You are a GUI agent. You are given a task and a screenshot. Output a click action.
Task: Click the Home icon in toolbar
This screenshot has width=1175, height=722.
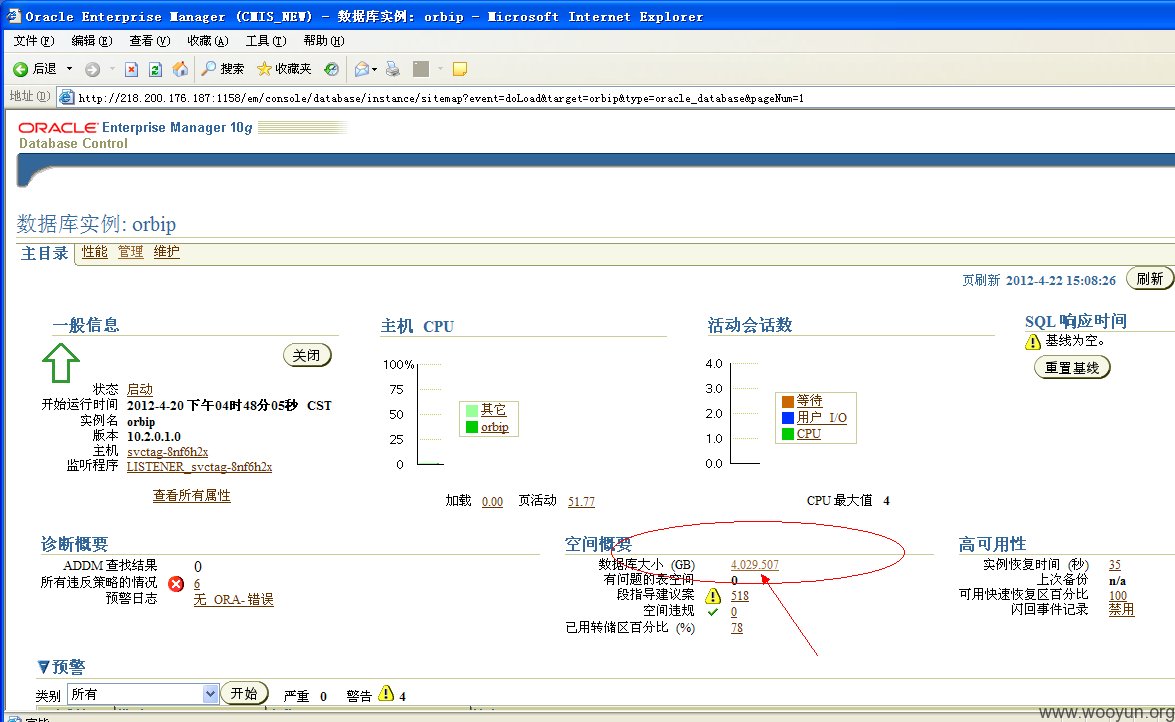pos(180,69)
